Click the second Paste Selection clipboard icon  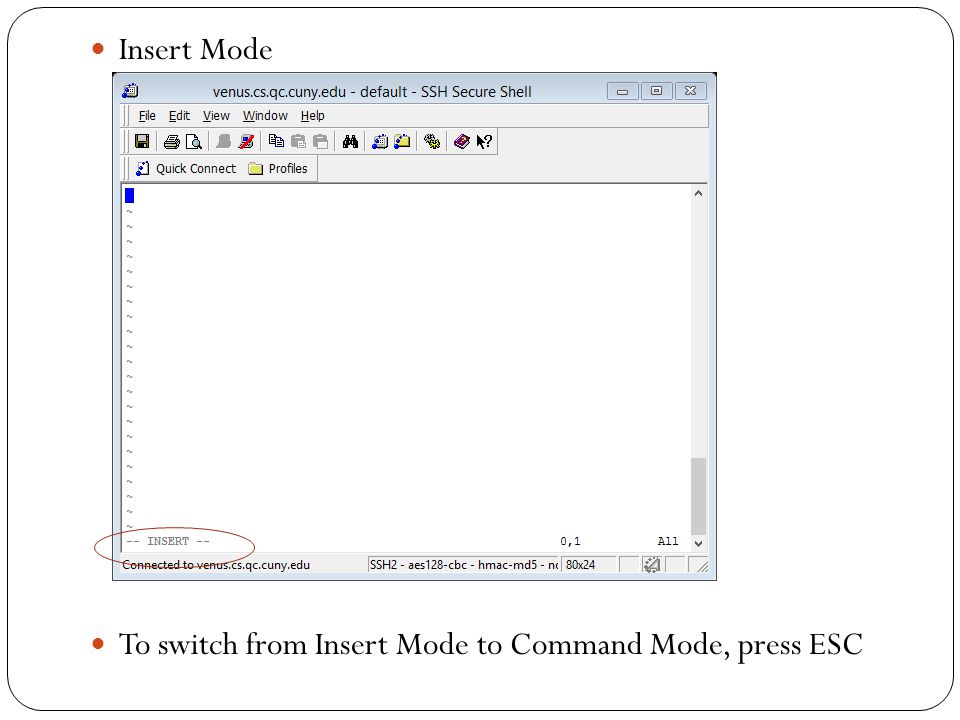coord(320,141)
